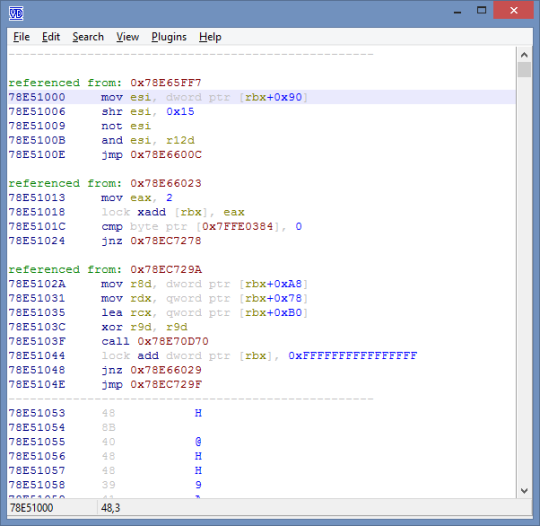
Task: Open the Edit menu
Action: [51, 37]
